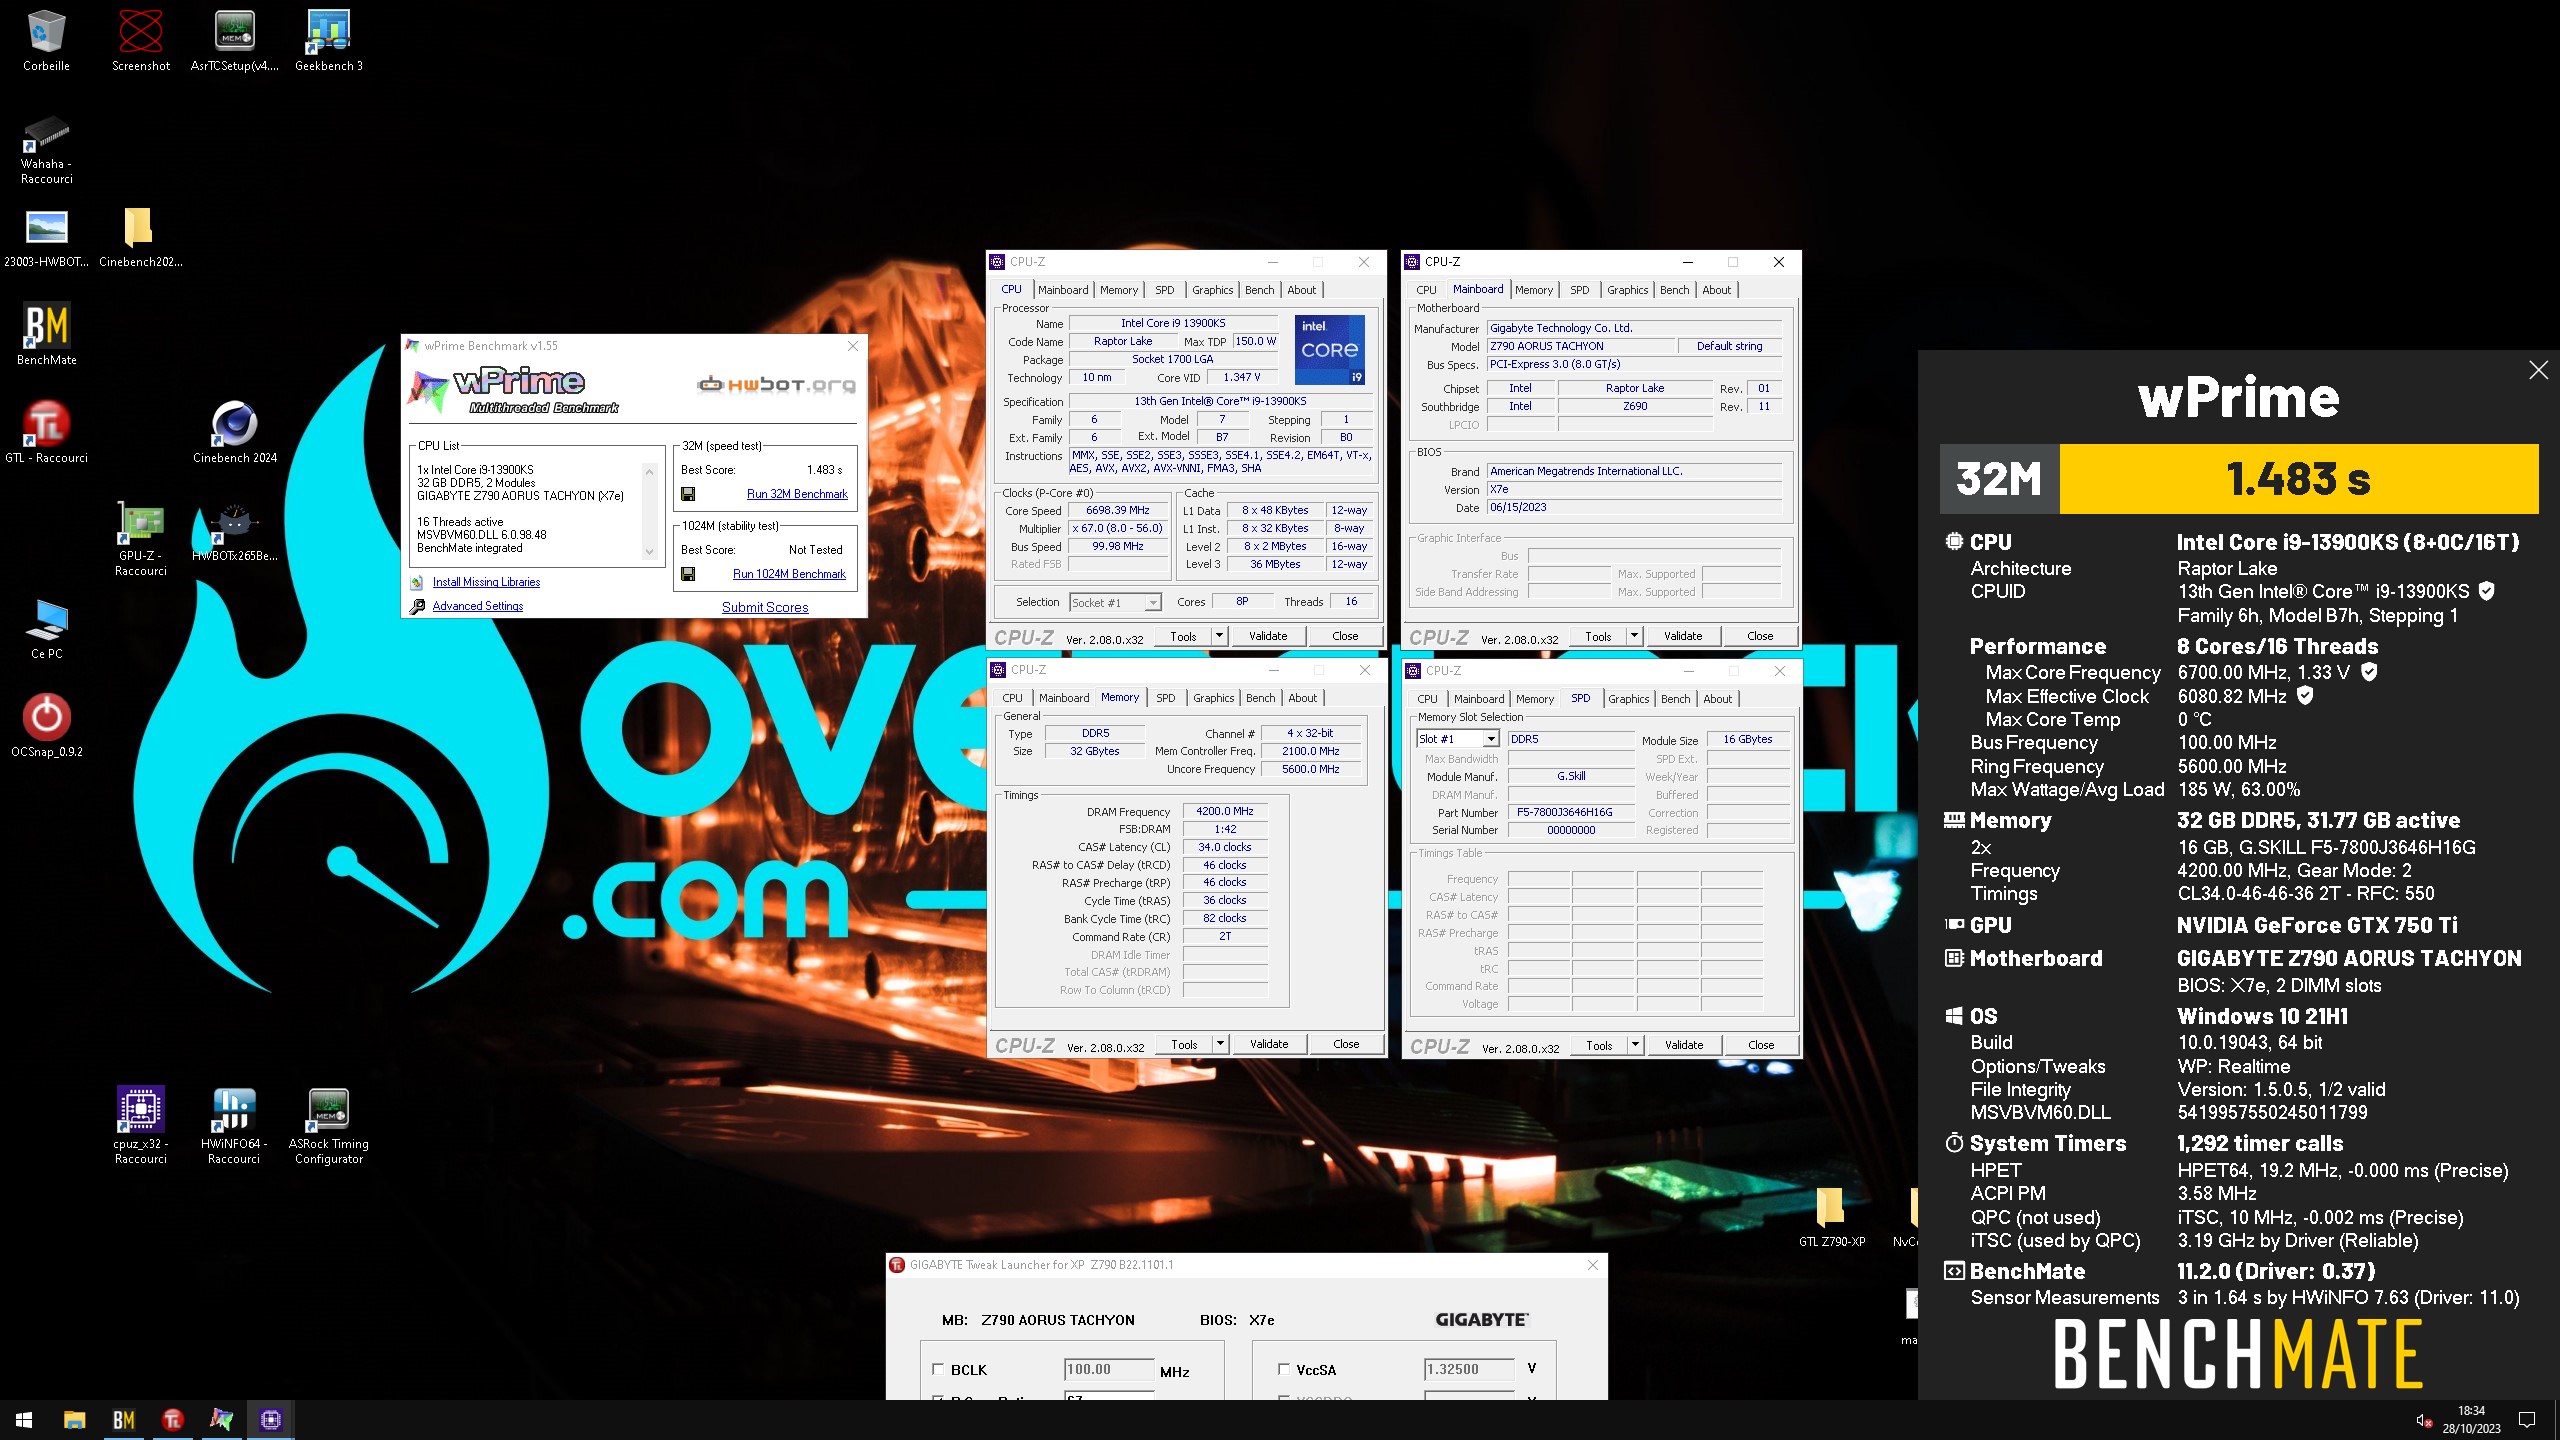This screenshot has width=2560, height=1440.
Task: Click the Install Missing Libraries link
Action: pyautogui.click(x=486, y=582)
